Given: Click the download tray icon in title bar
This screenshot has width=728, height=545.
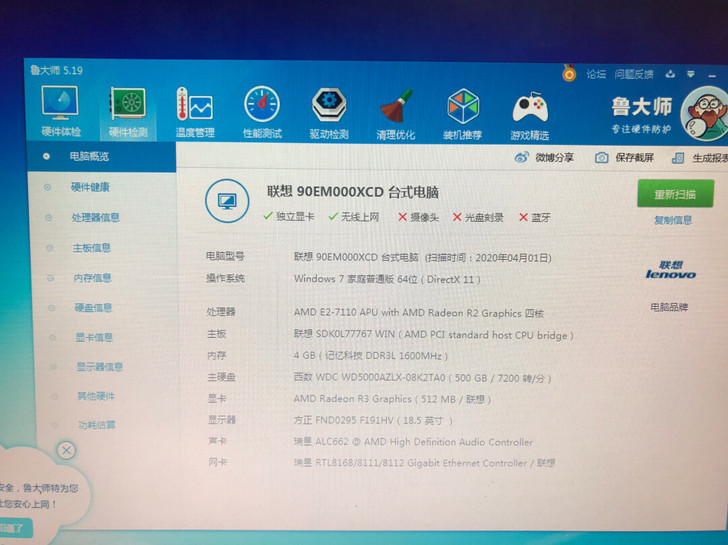Looking at the screenshot, I should [670, 74].
